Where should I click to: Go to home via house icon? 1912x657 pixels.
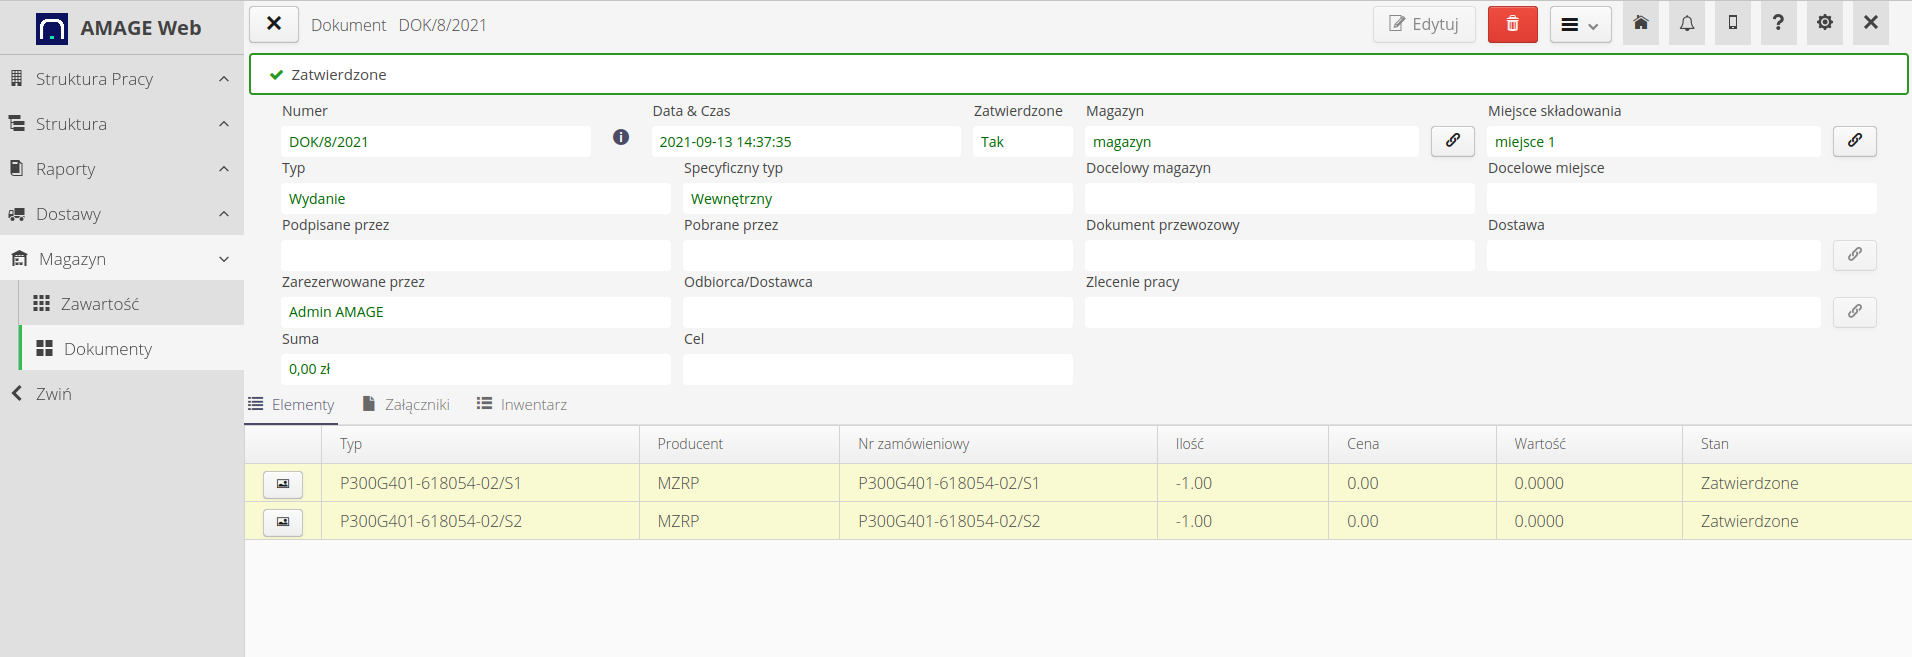(1641, 23)
